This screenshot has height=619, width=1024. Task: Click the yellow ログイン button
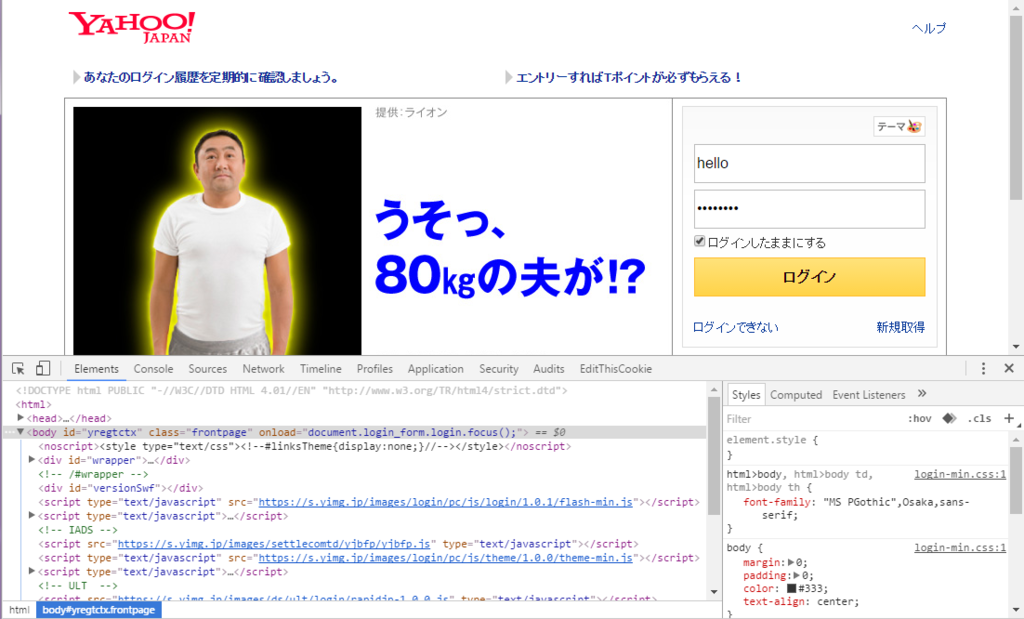pyautogui.click(x=809, y=277)
